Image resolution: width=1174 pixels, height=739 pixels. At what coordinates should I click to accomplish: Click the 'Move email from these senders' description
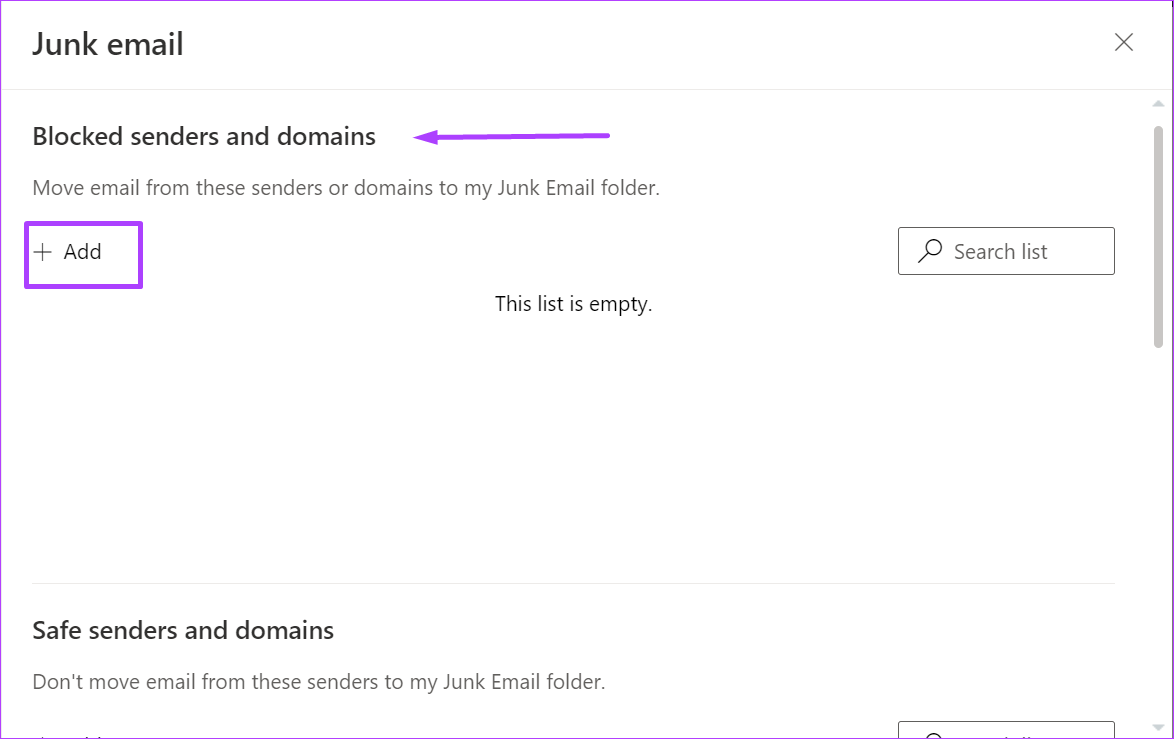tap(346, 187)
